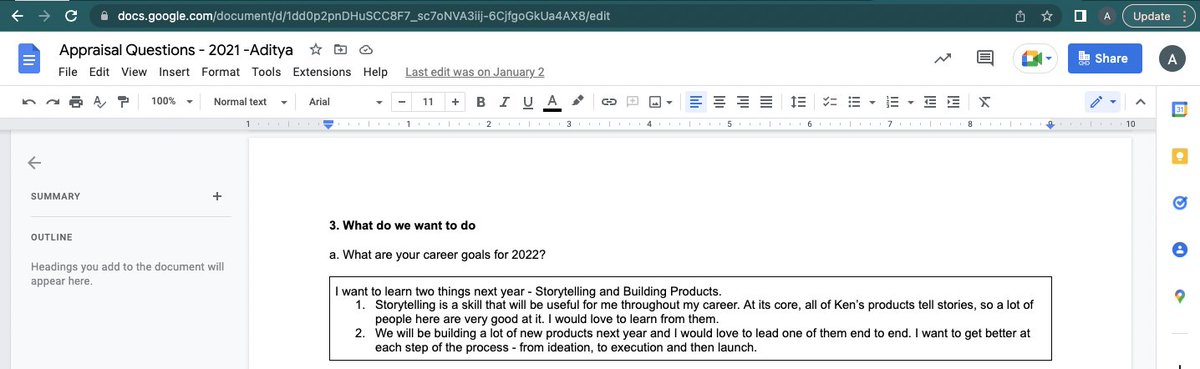Open Google account avatar A

click(x=1171, y=59)
